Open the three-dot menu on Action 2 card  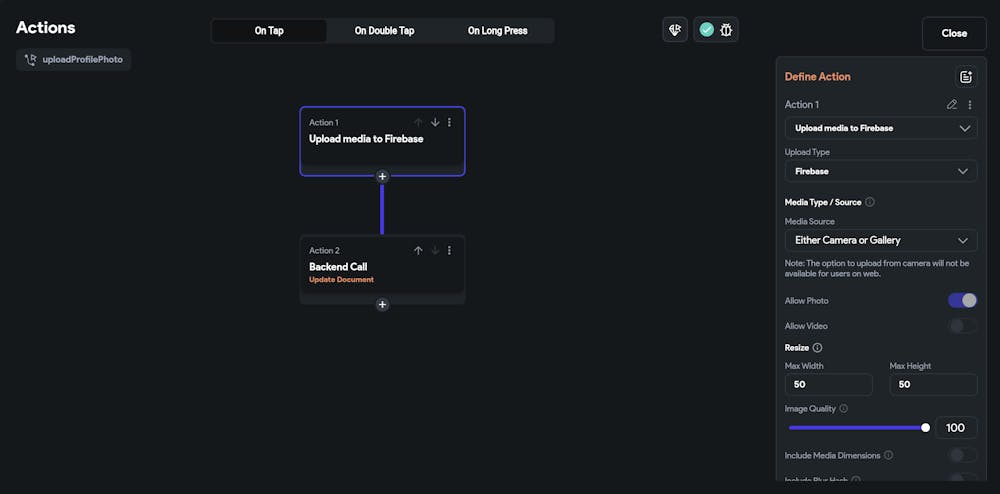coord(449,250)
